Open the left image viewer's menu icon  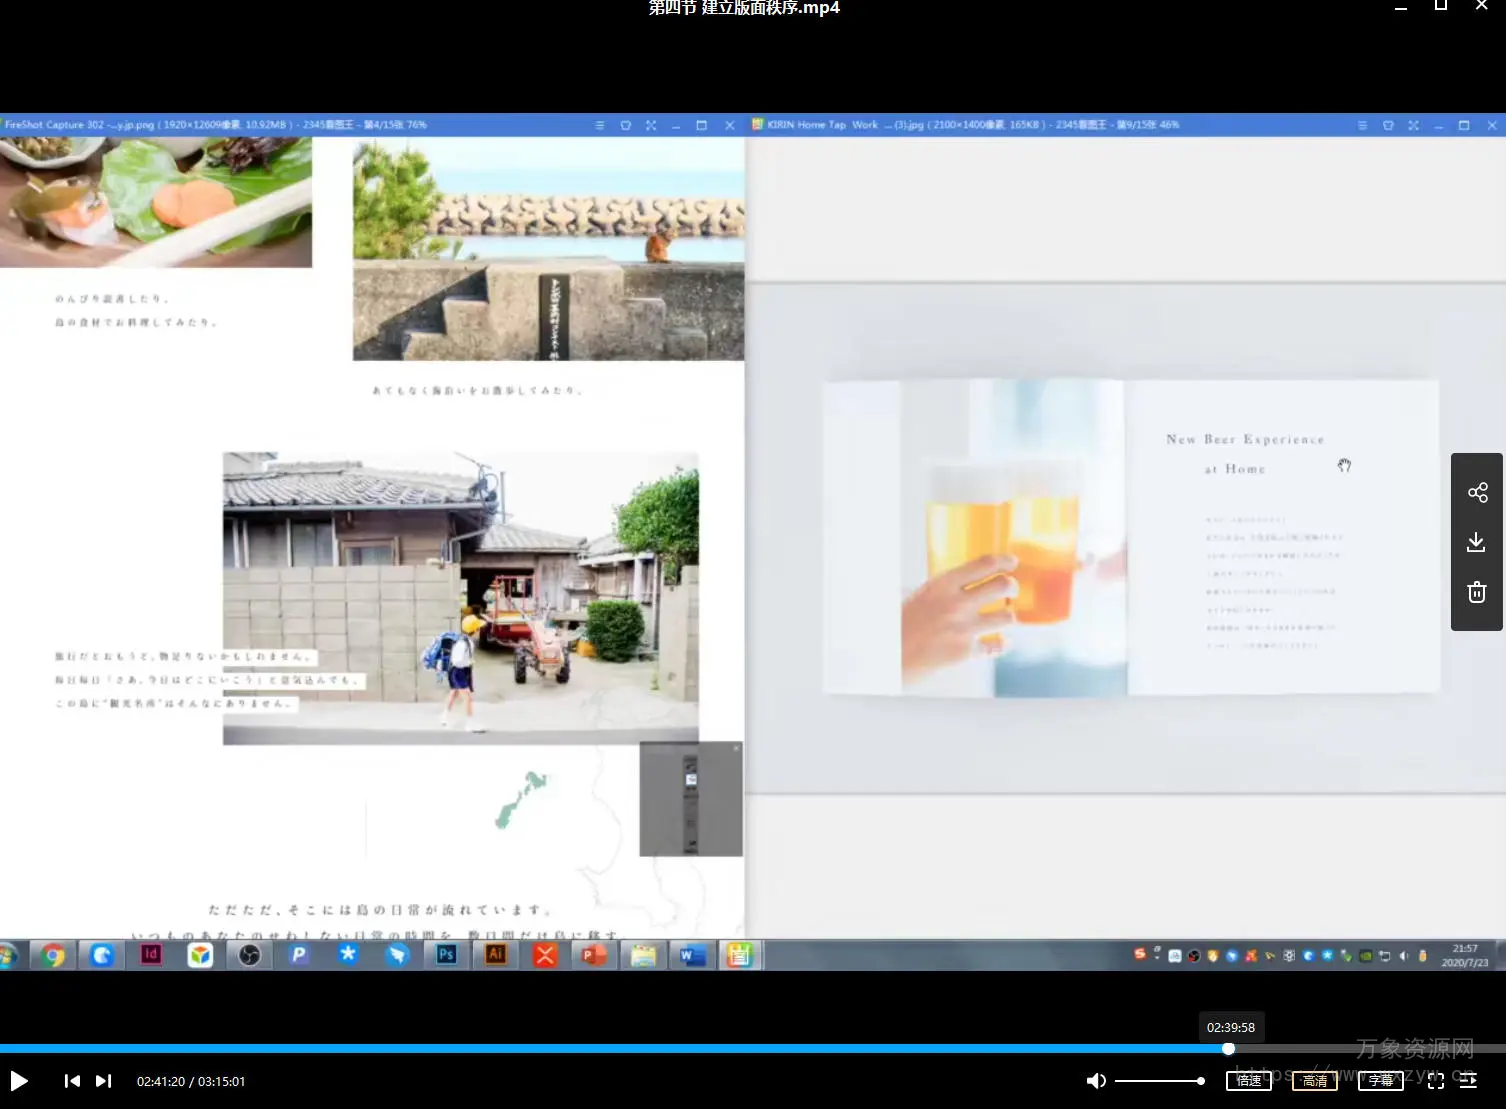pyautogui.click(x=600, y=126)
